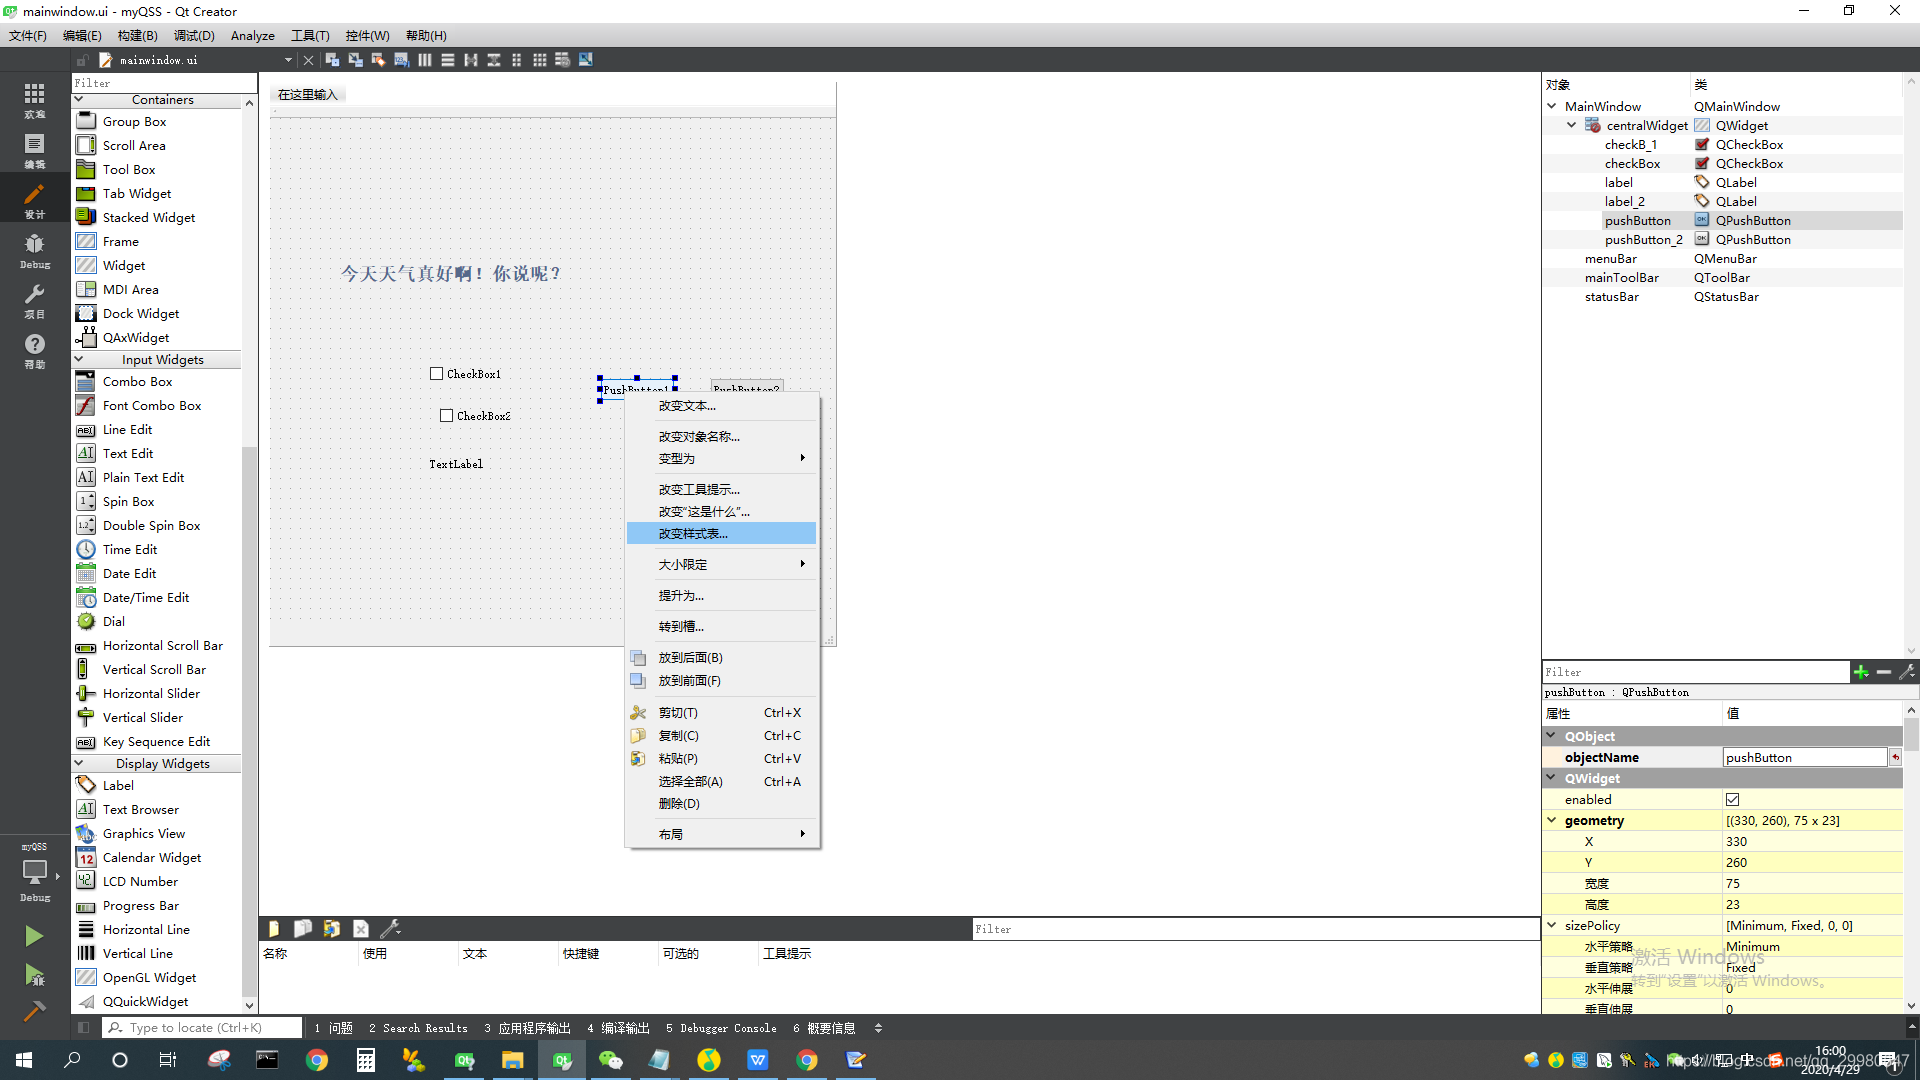Image resolution: width=1920 pixels, height=1080 pixels.
Task: Click the Edit Tab Order toolbar icon
Action: point(401,60)
